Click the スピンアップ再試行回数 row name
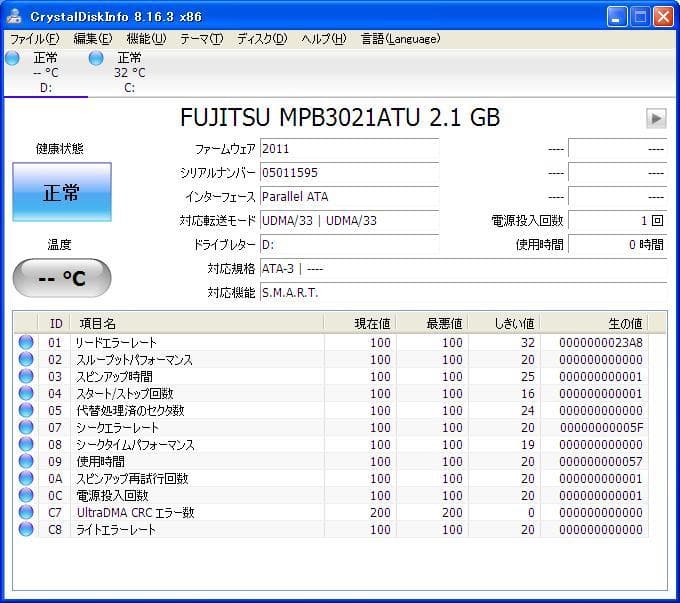Viewport: 680px width, 603px height. click(x=132, y=478)
